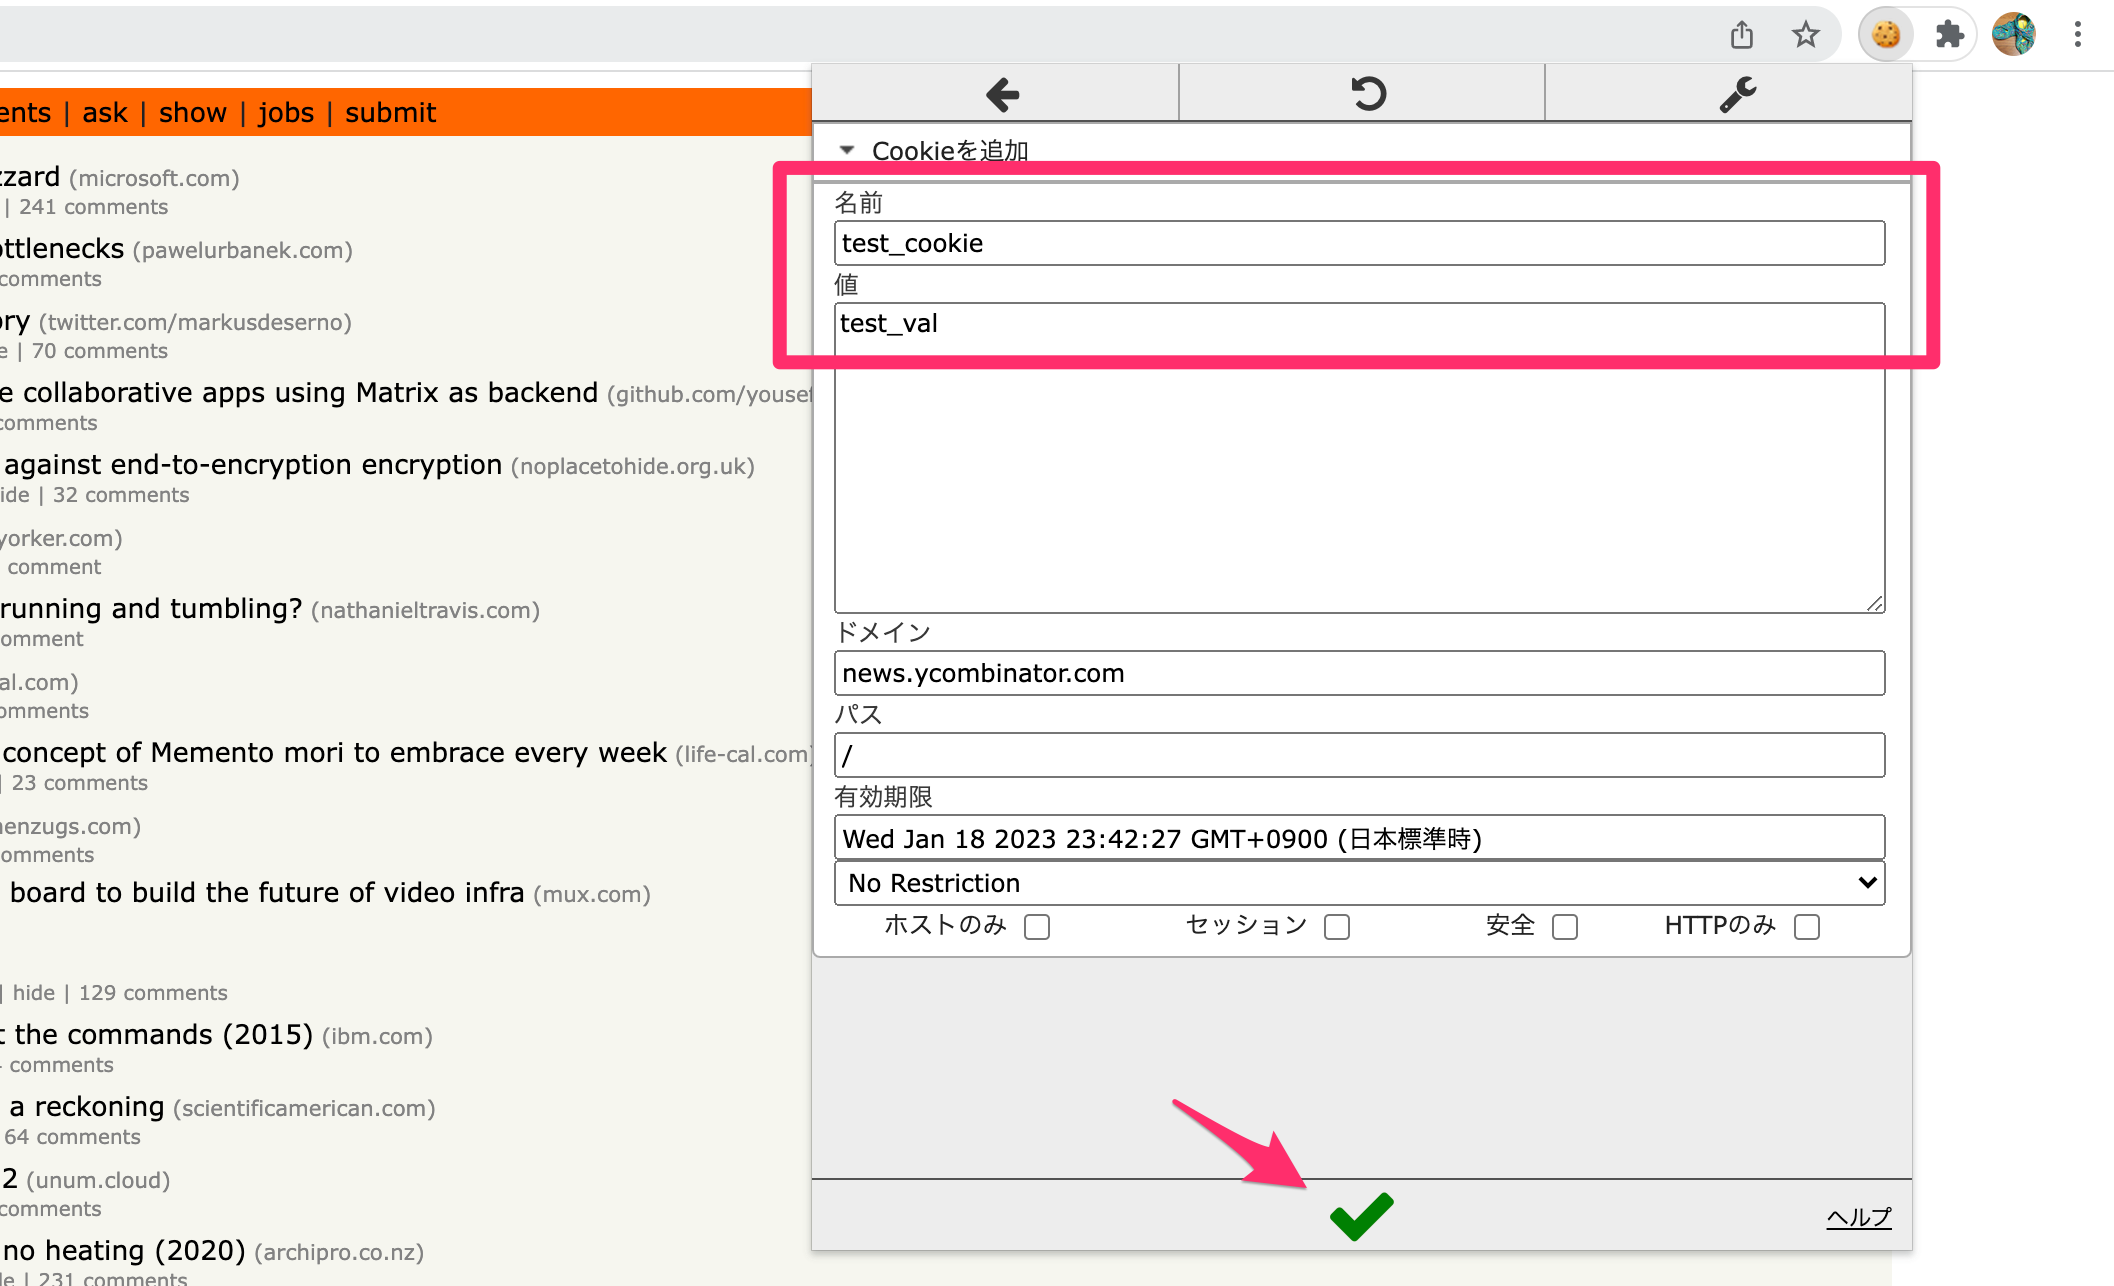Toggle the セッション checkbox
Viewport: 2114px width, 1286px height.
1337,927
